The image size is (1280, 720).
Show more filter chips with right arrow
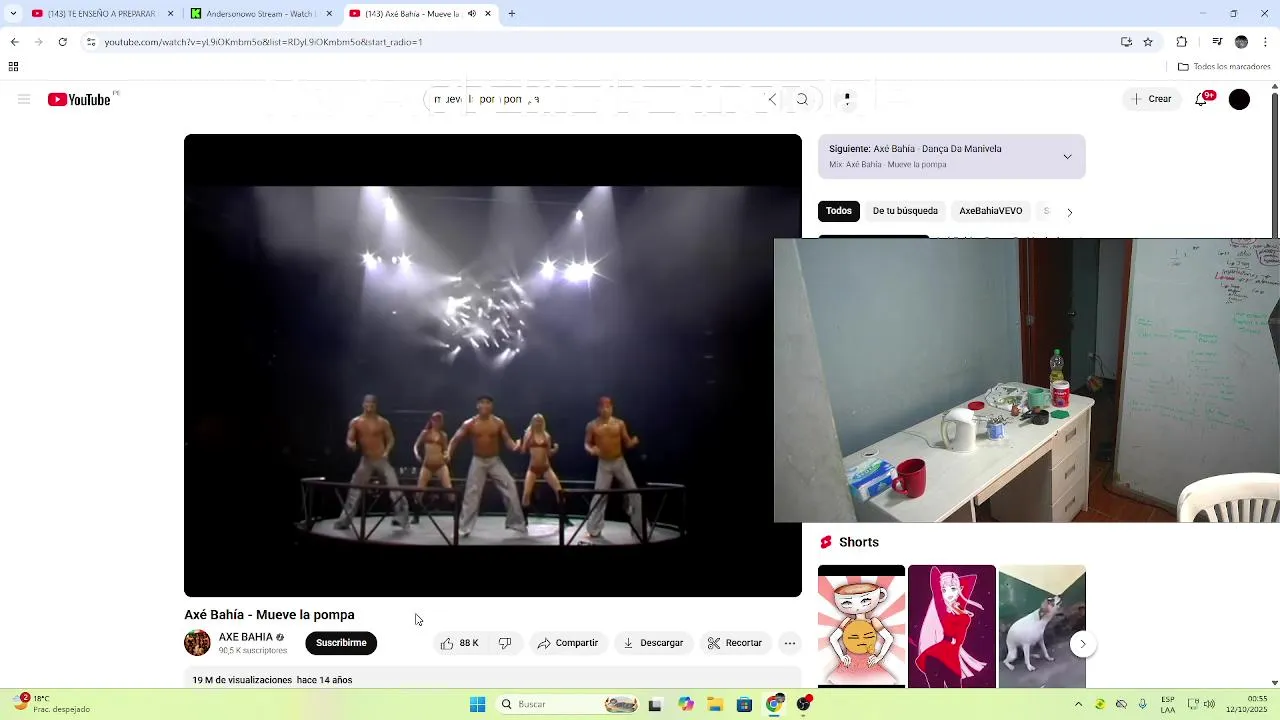click(x=1069, y=212)
